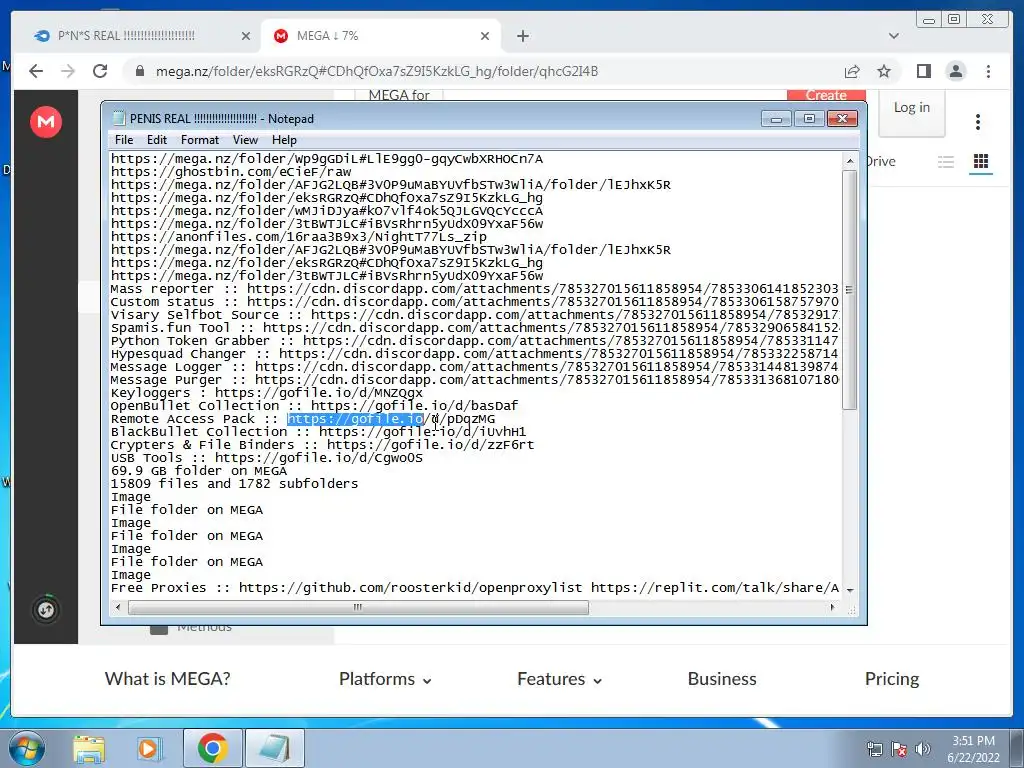Click the Chrome taskbar icon
This screenshot has height=768, width=1024.
coord(212,748)
